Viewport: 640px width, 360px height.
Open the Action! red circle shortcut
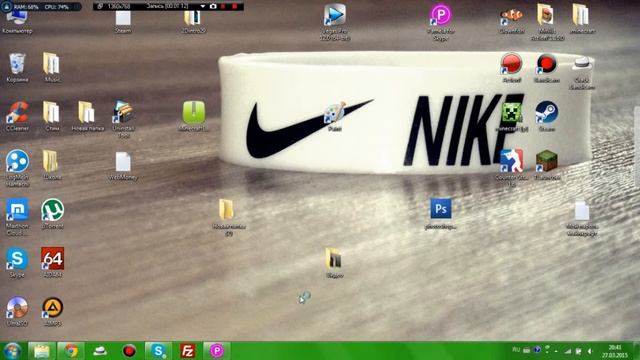(x=511, y=67)
